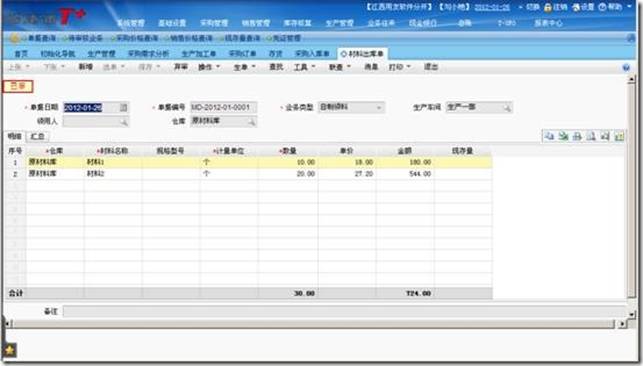Open 生产加工单 tab
Image resolution: width=643 pixels, height=366 pixels.
[x=198, y=54]
